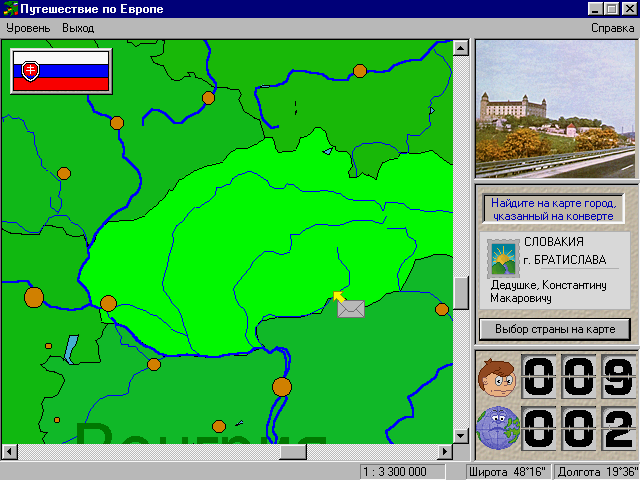Click the horizontal scrollbar thumb

pyautogui.click(x=293, y=452)
